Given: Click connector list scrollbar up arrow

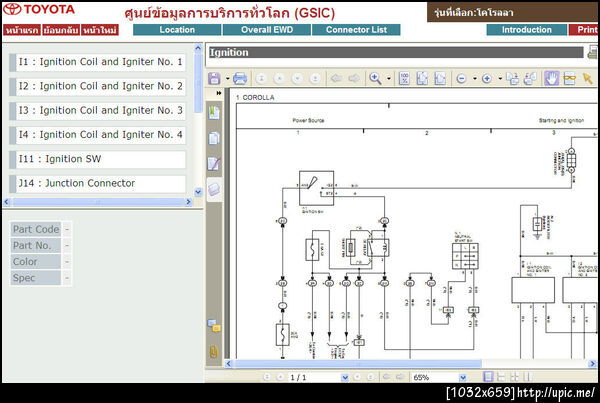Looking at the screenshot, I should (198, 48).
